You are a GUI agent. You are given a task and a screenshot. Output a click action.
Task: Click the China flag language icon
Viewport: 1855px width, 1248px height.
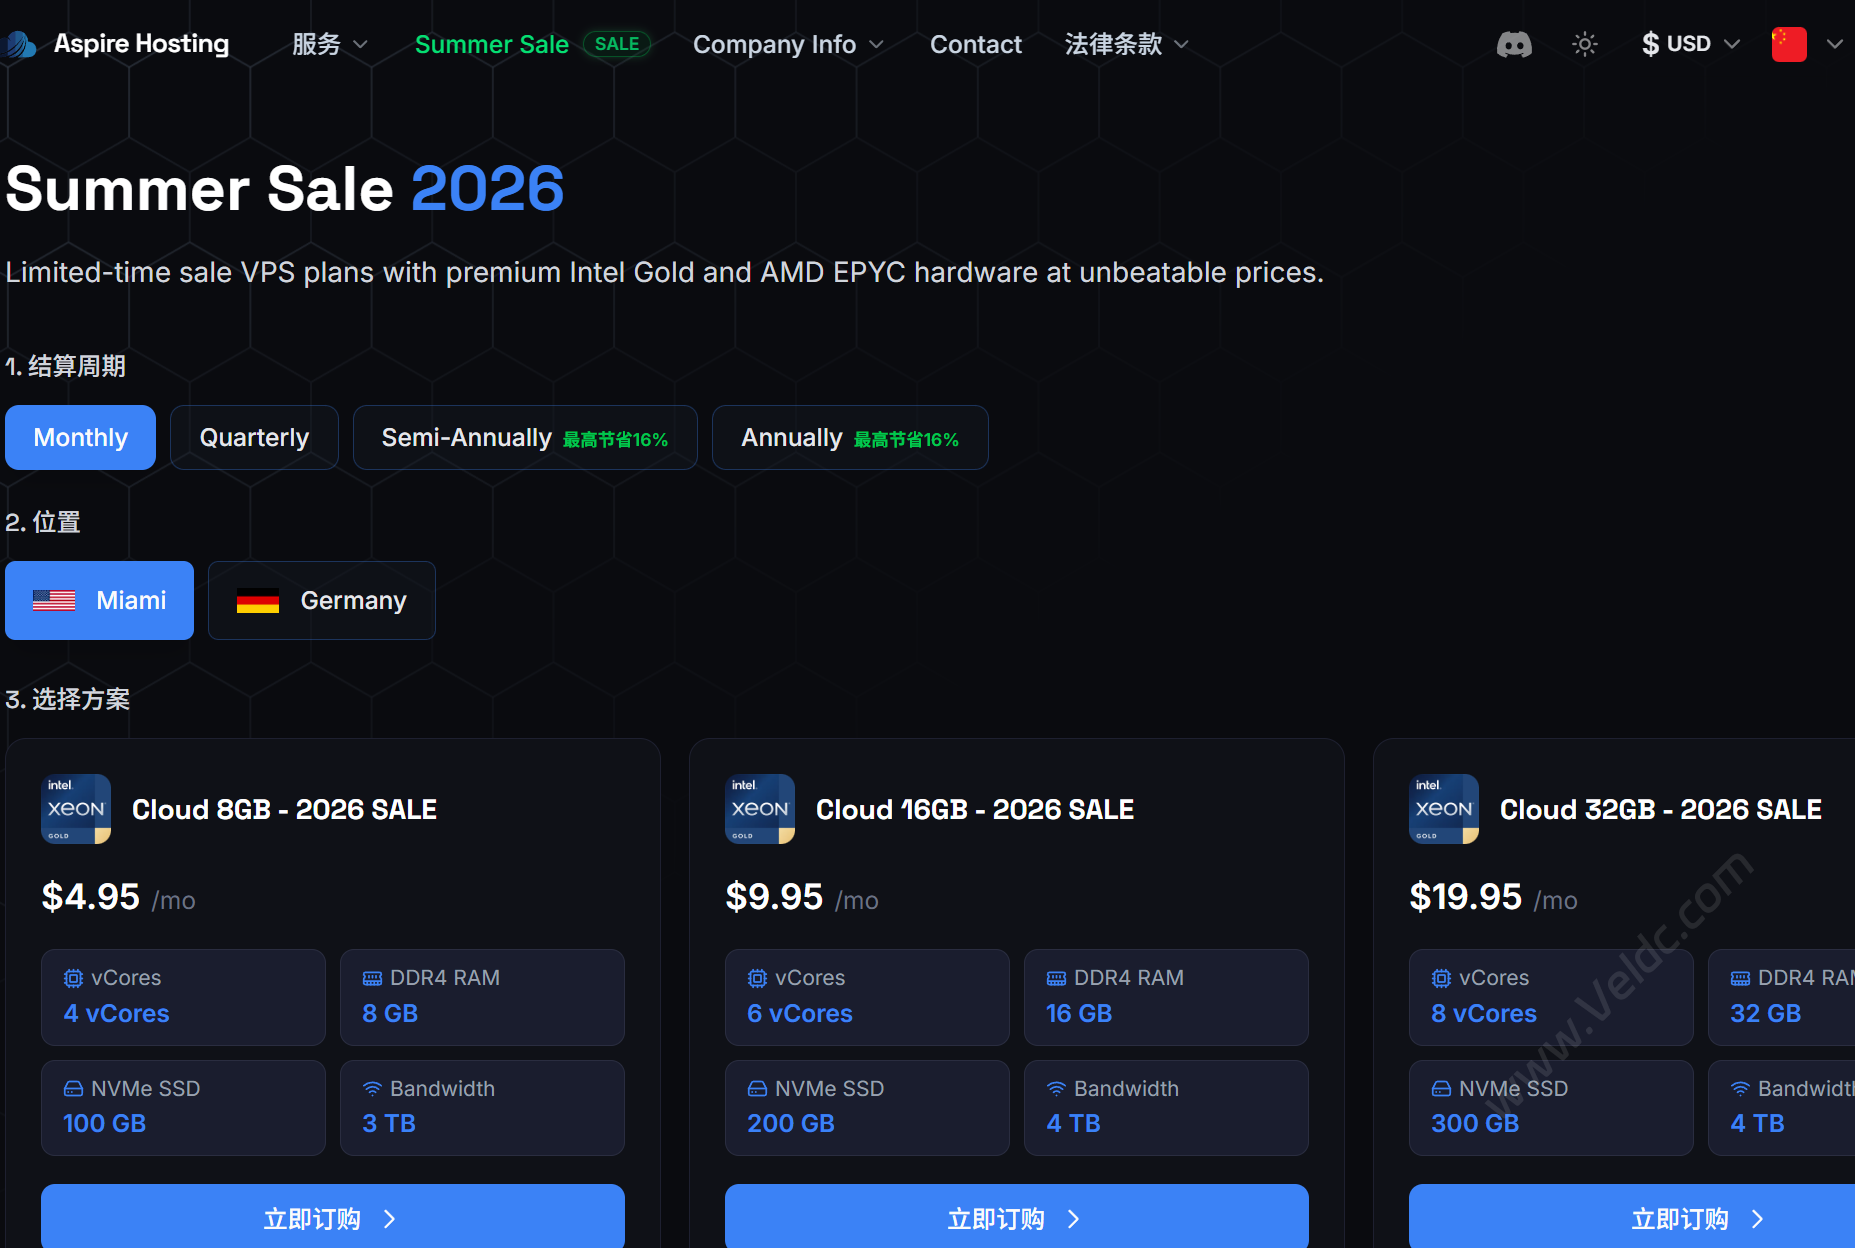click(1789, 44)
